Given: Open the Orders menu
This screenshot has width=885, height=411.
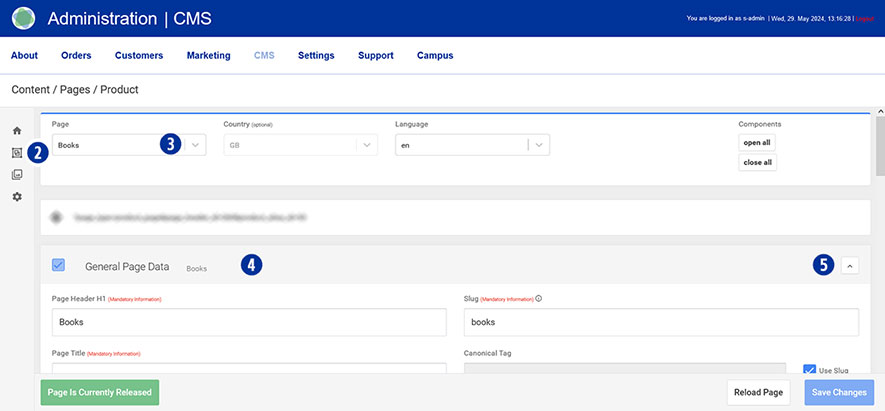Looking at the screenshot, I should point(76,56).
